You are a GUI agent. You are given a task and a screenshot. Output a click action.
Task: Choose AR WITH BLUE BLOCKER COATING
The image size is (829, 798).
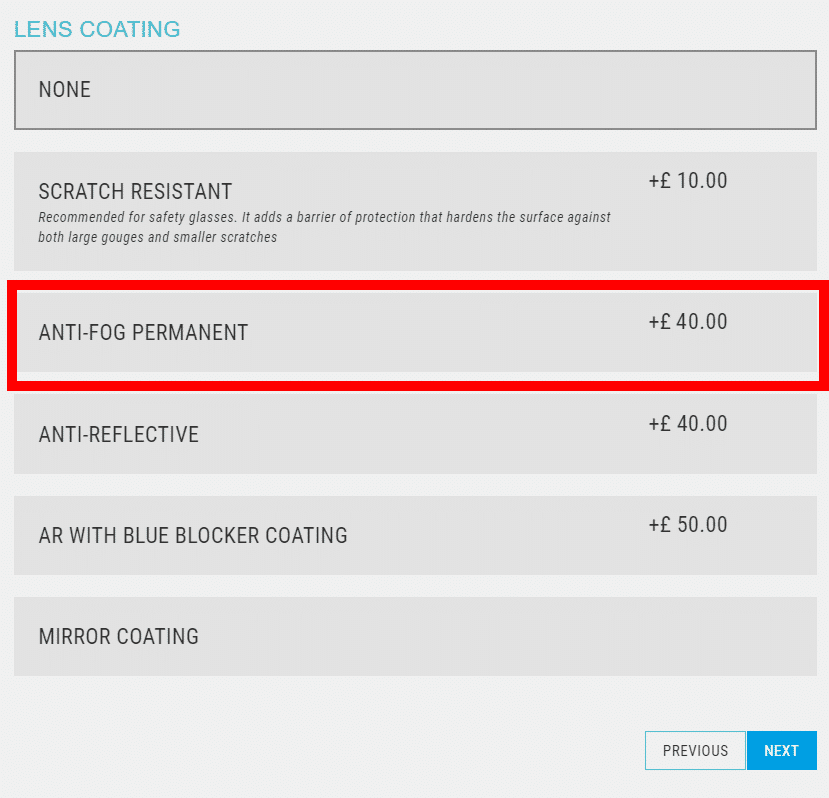pyautogui.click(x=415, y=535)
